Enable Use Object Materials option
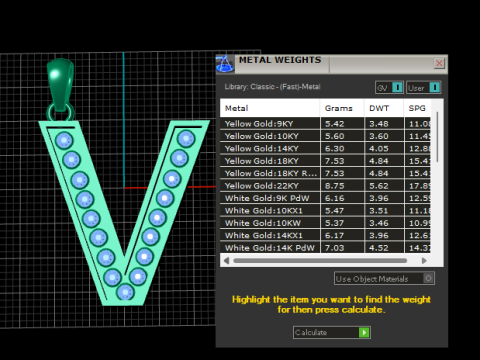The width and height of the screenshot is (480, 360). pyautogui.click(x=384, y=278)
